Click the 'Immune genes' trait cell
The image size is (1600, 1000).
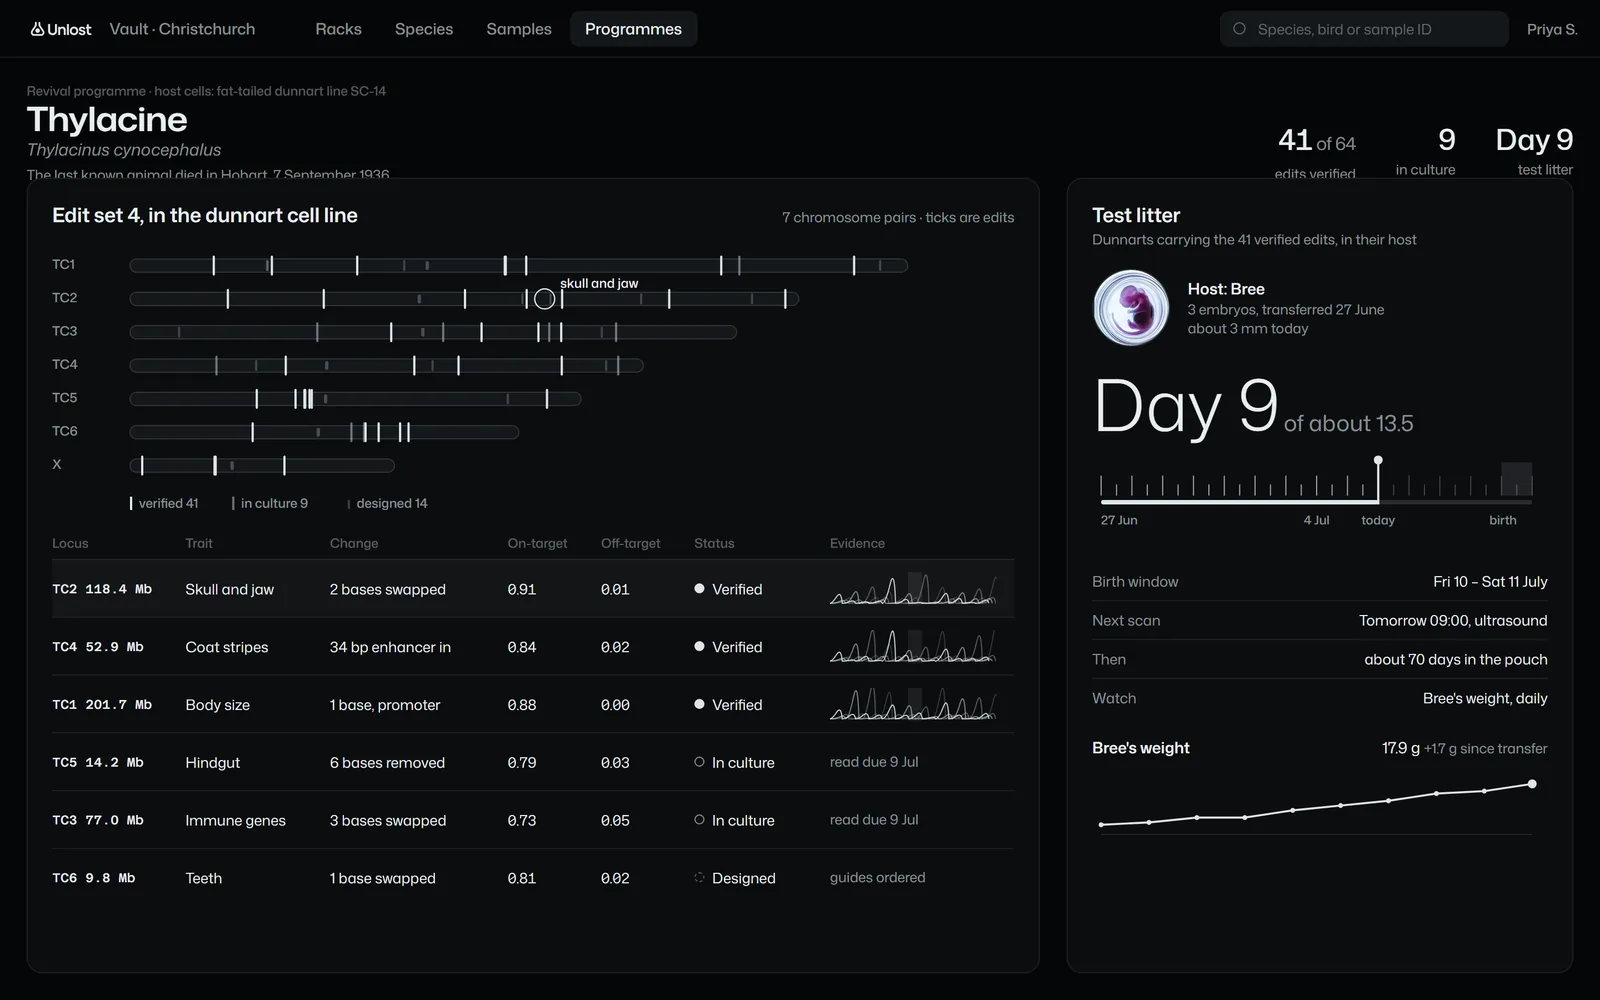(x=235, y=820)
